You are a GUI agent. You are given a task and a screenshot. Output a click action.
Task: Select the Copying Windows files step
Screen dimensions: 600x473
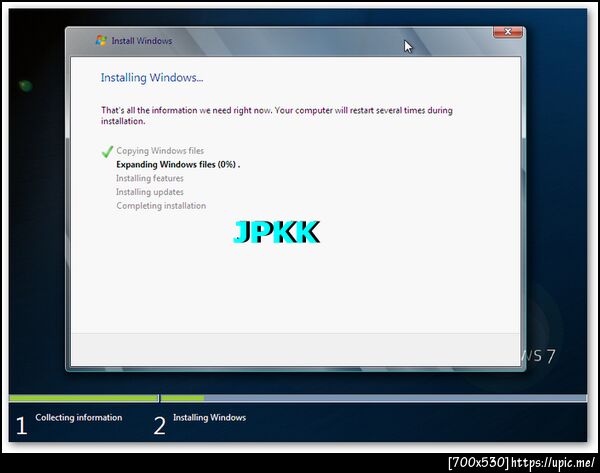pyautogui.click(x=160, y=151)
